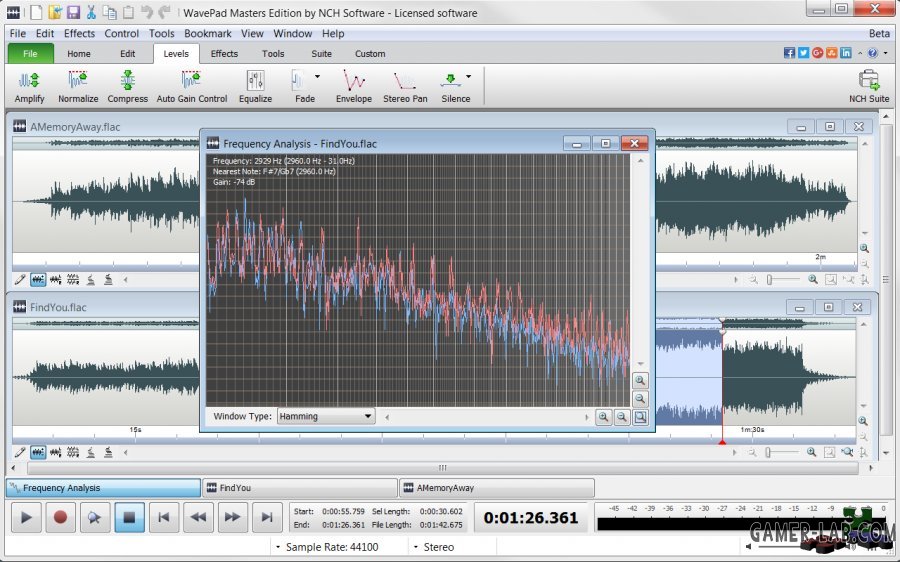Zoom to full view in Frequency Analysis

(640, 417)
